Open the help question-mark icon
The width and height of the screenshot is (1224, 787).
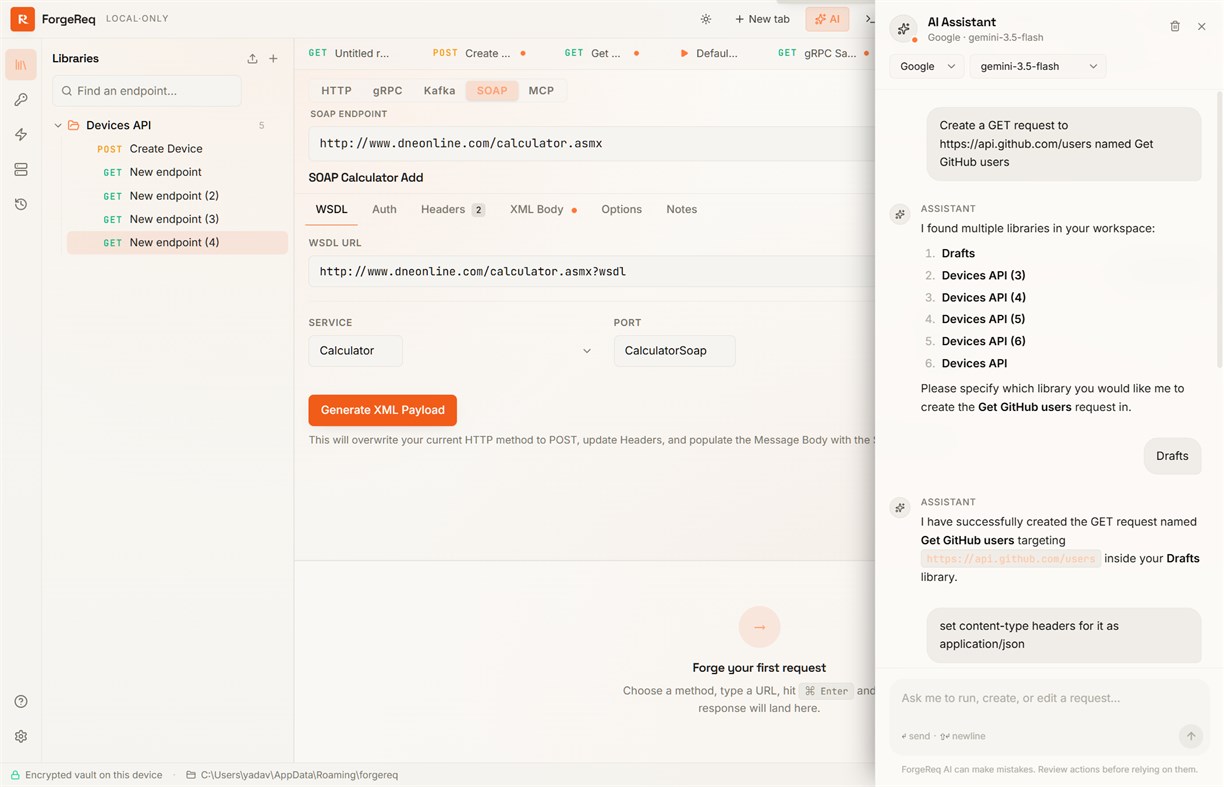click(21, 702)
